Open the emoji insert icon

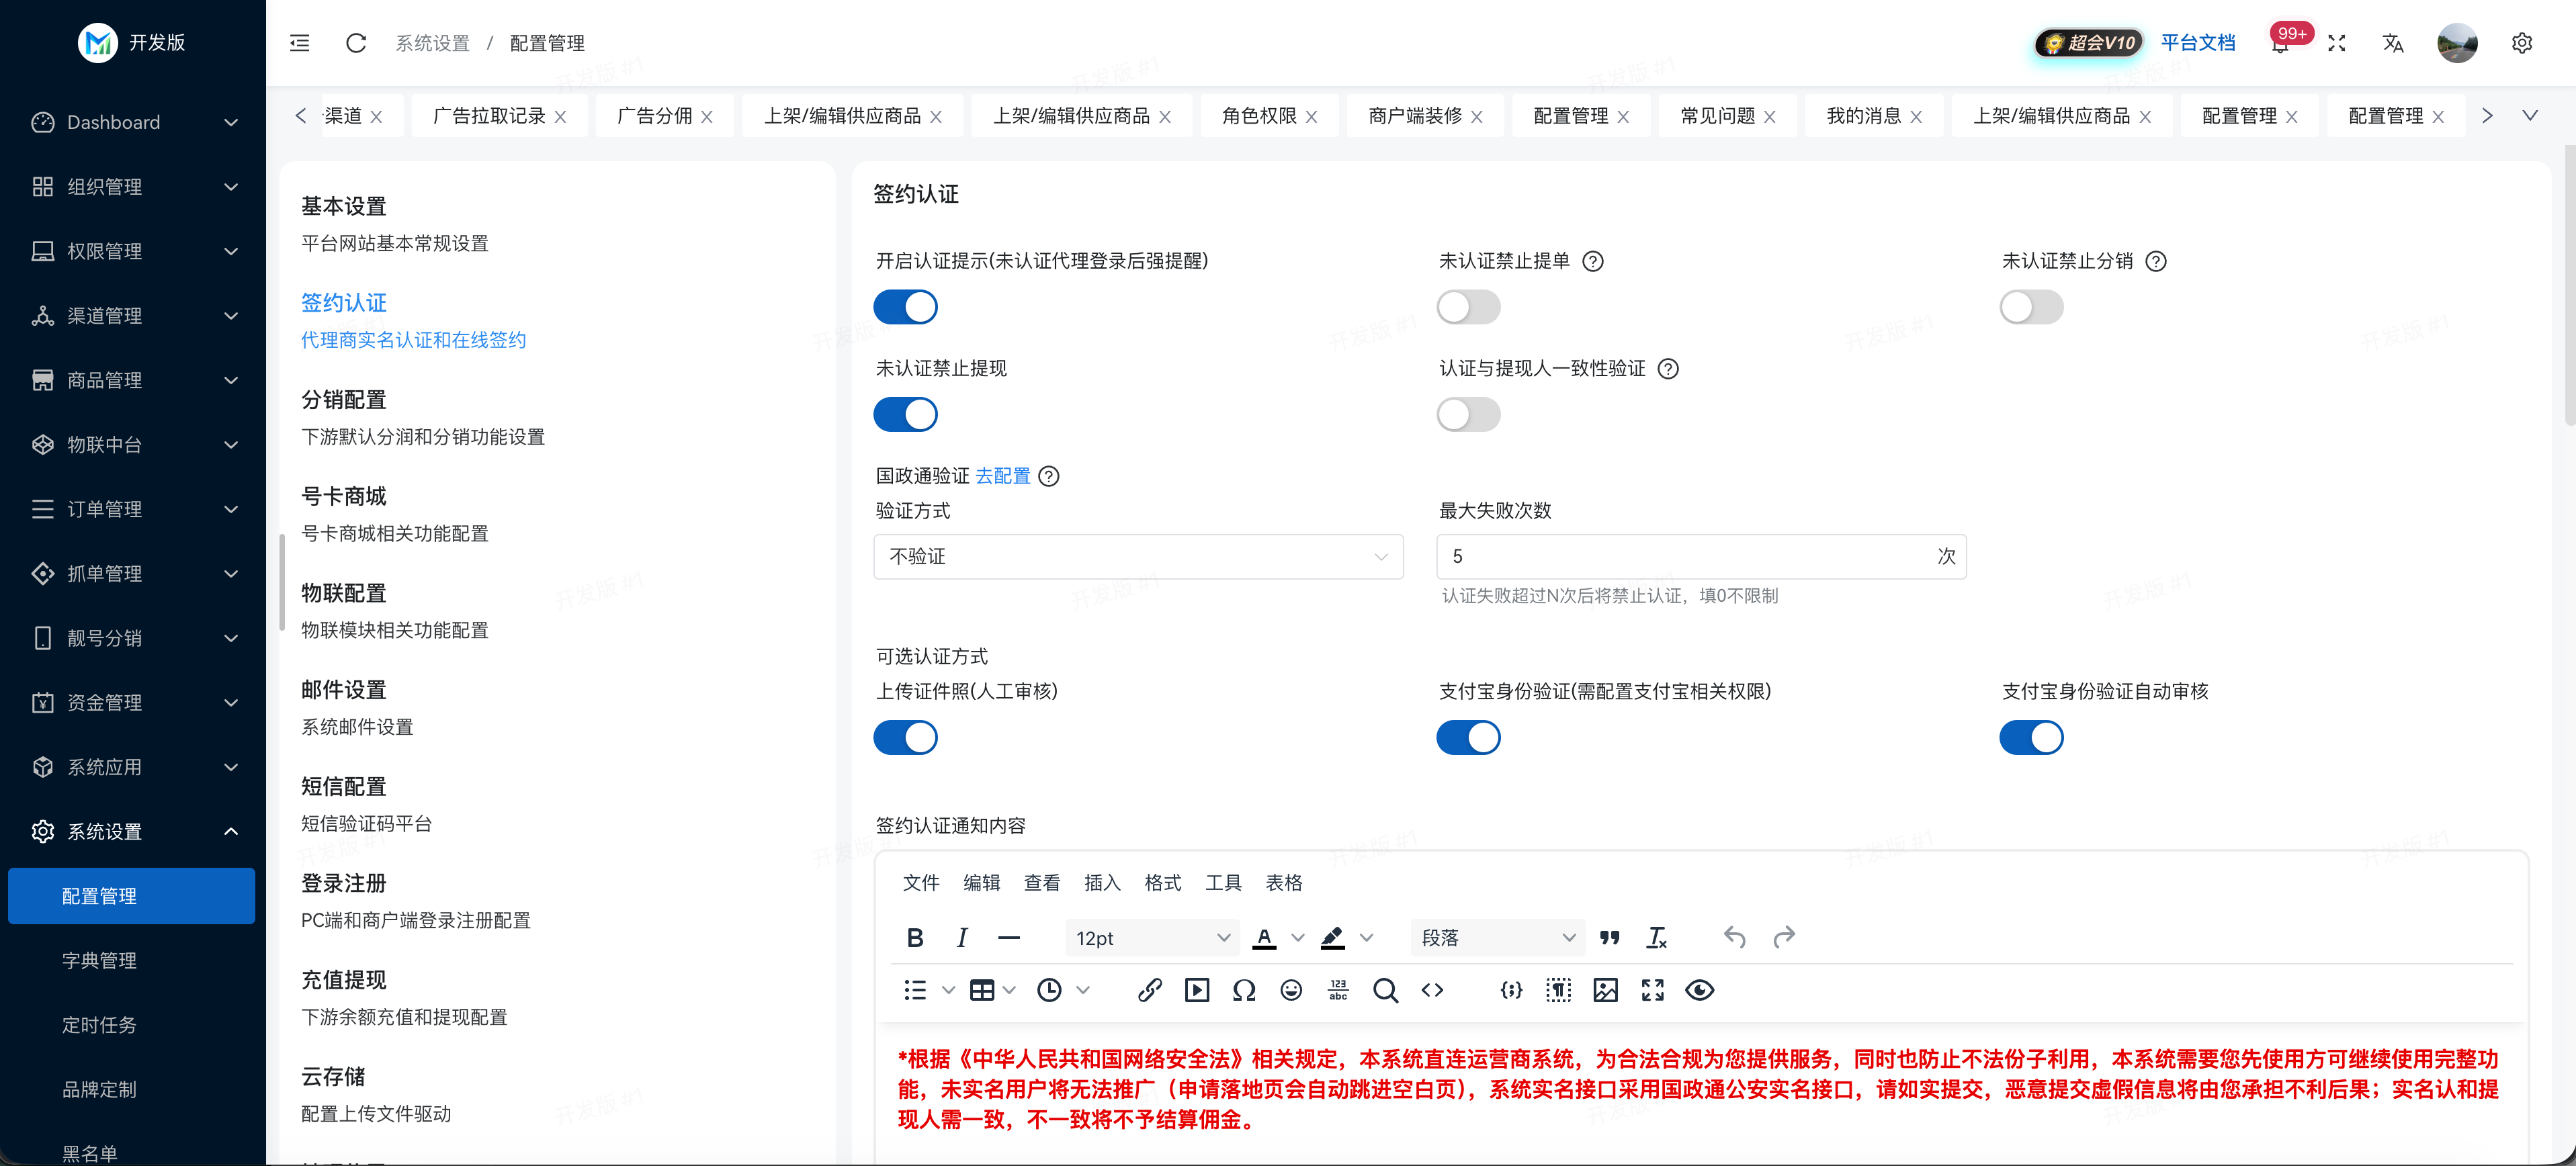pos(1291,990)
